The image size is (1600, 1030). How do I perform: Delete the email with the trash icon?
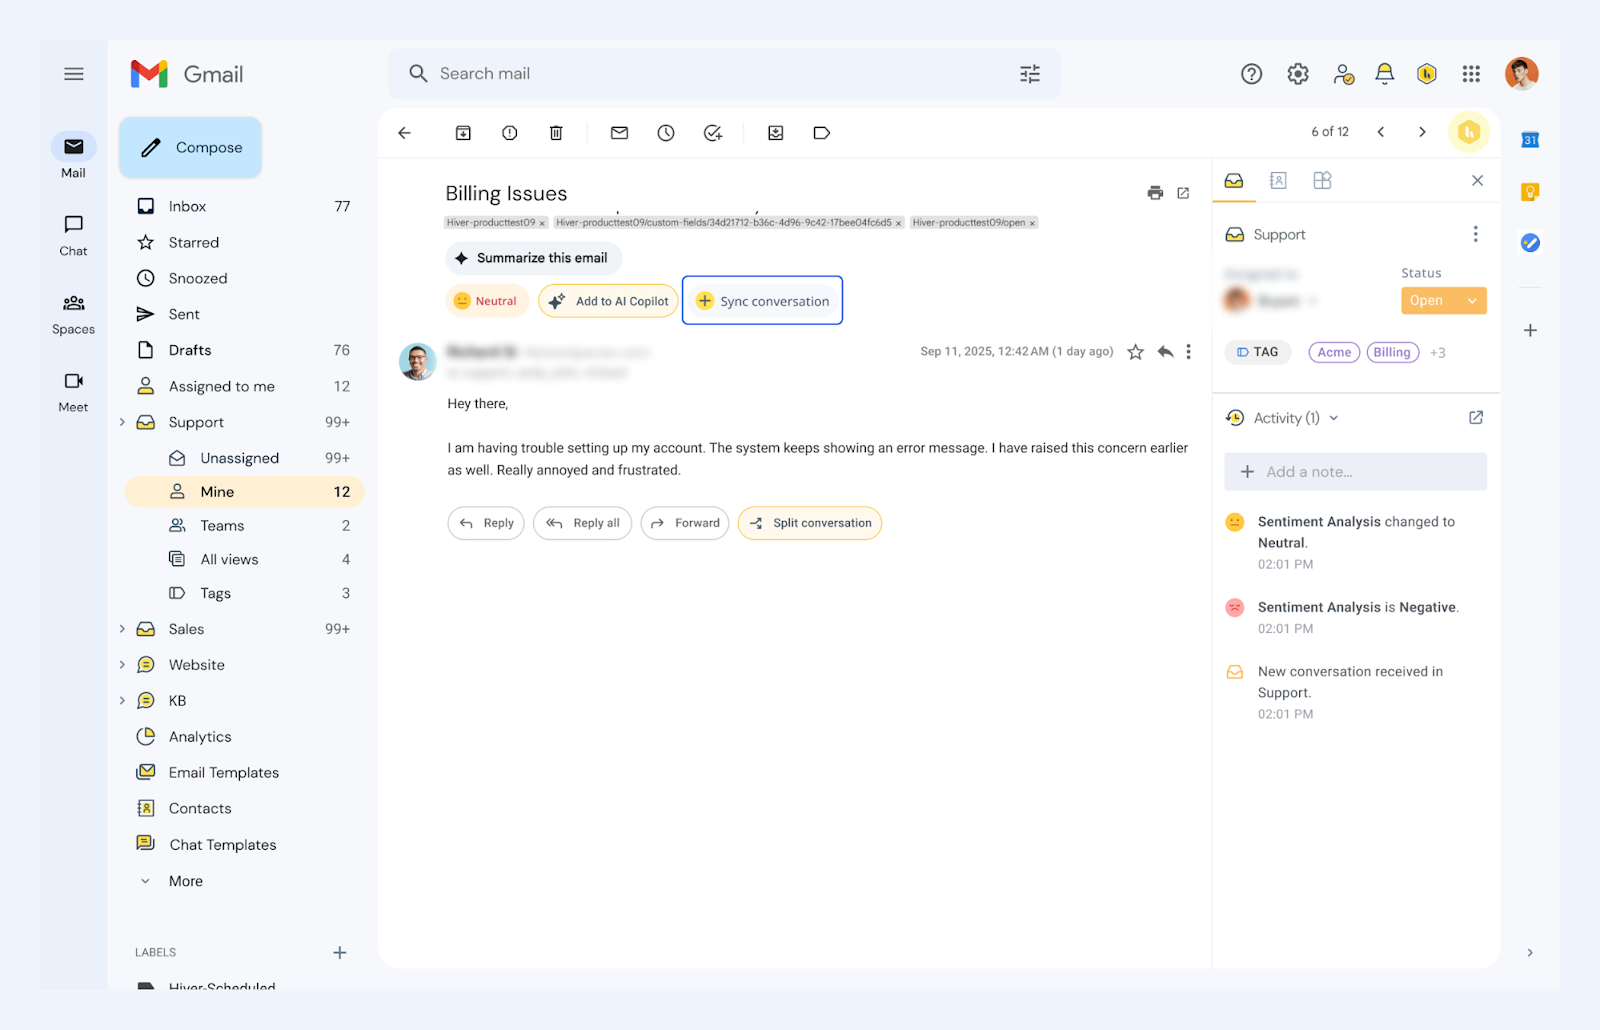[556, 133]
